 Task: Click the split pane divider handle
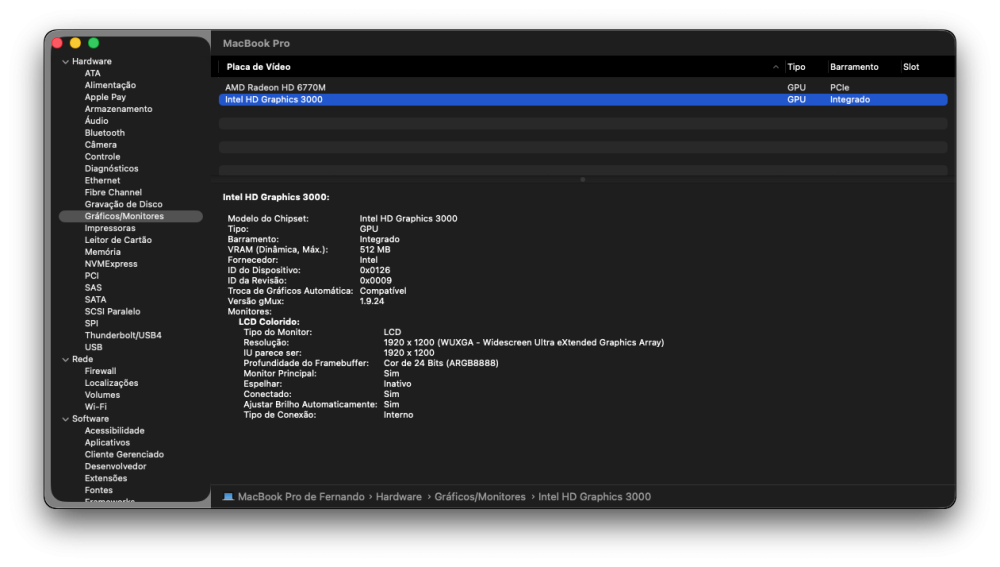coord(582,180)
